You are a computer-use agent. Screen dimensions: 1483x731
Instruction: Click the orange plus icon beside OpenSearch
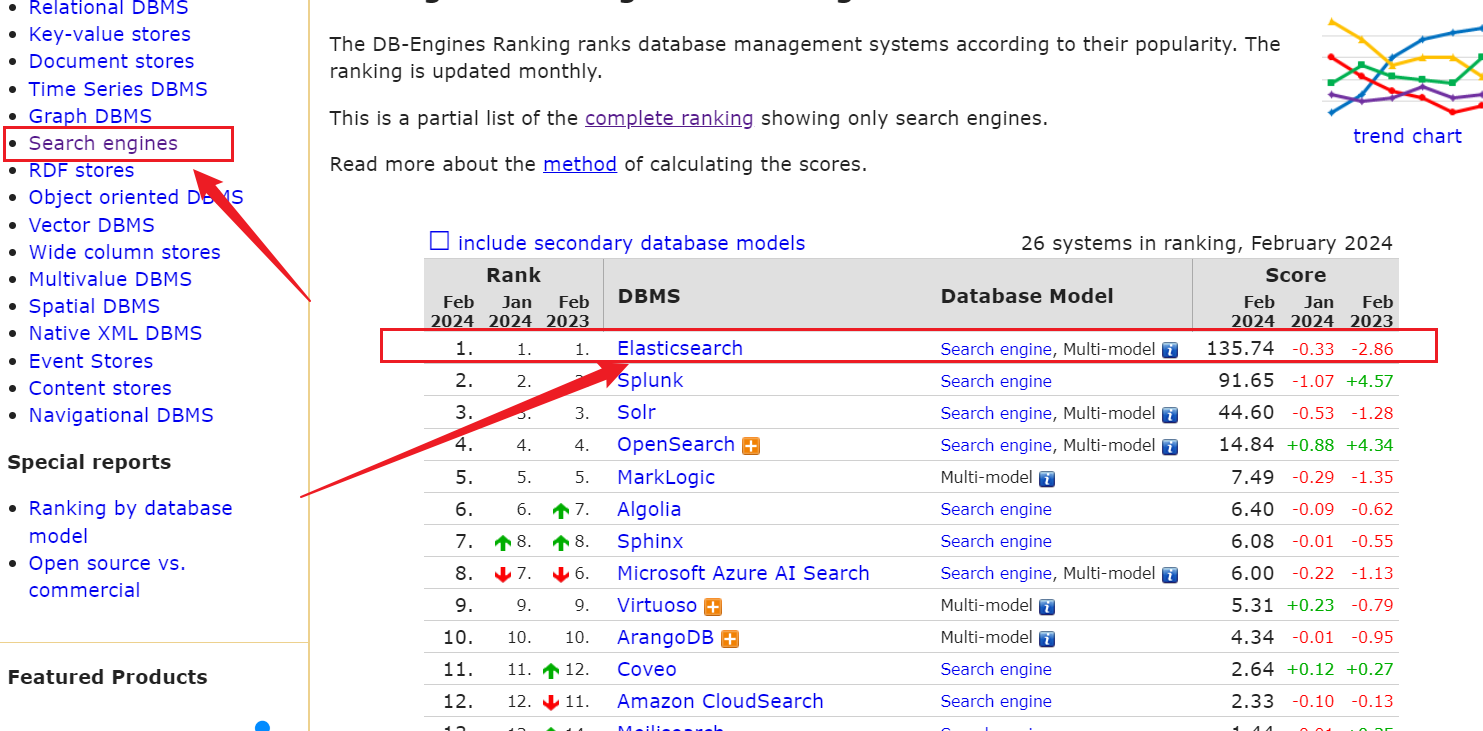coord(751,446)
